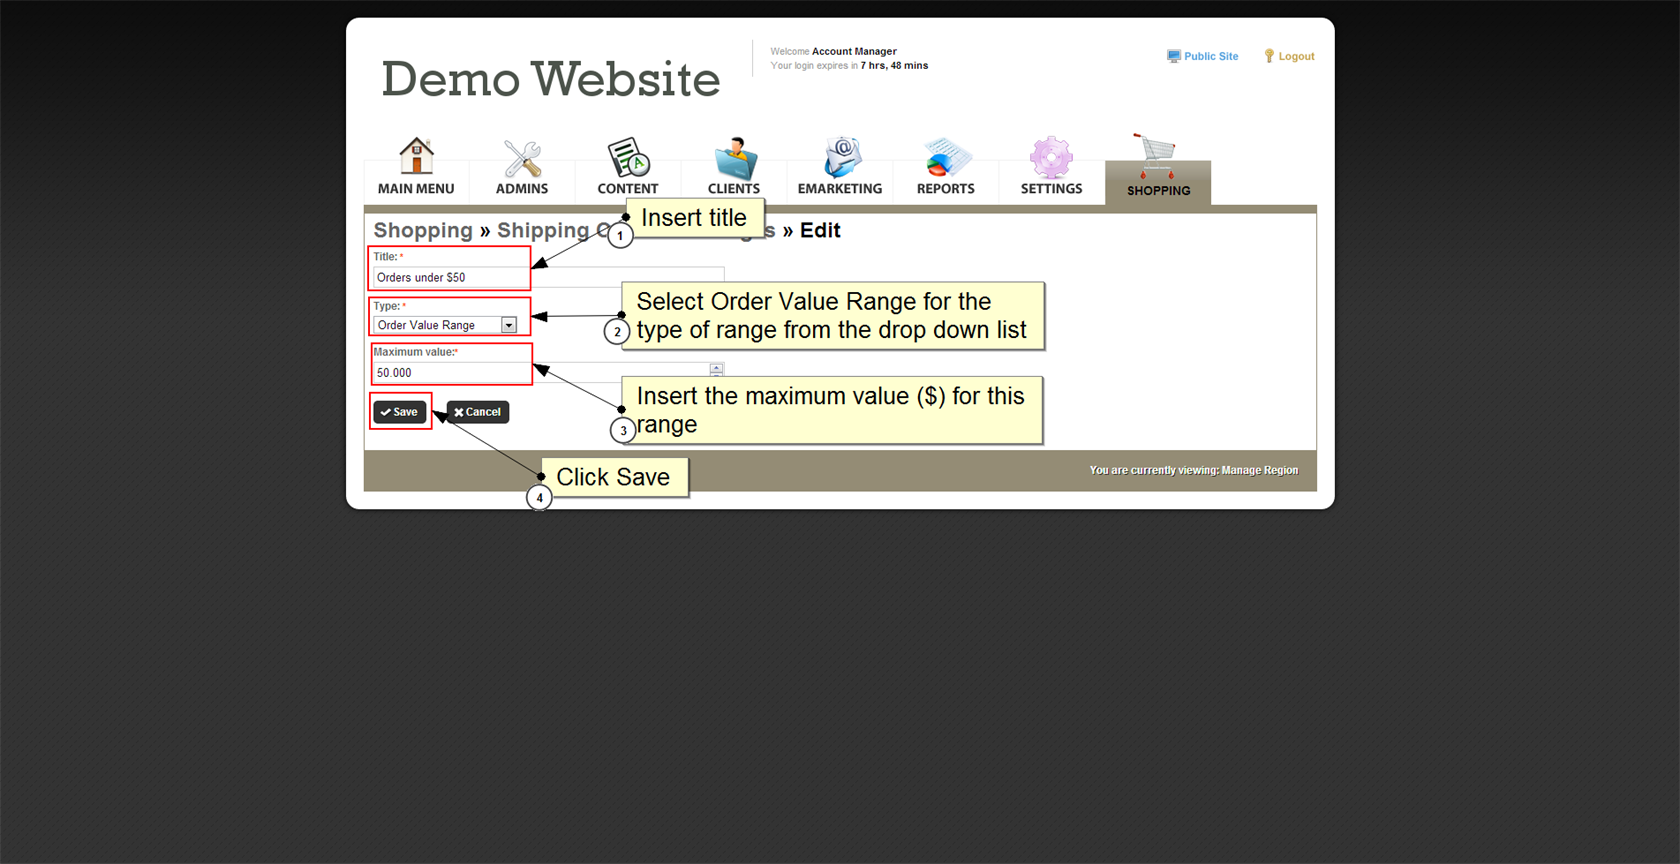This screenshot has width=1680, height=864.
Task: Open Settings gear icon
Action: pyautogui.click(x=1051, y=158)
